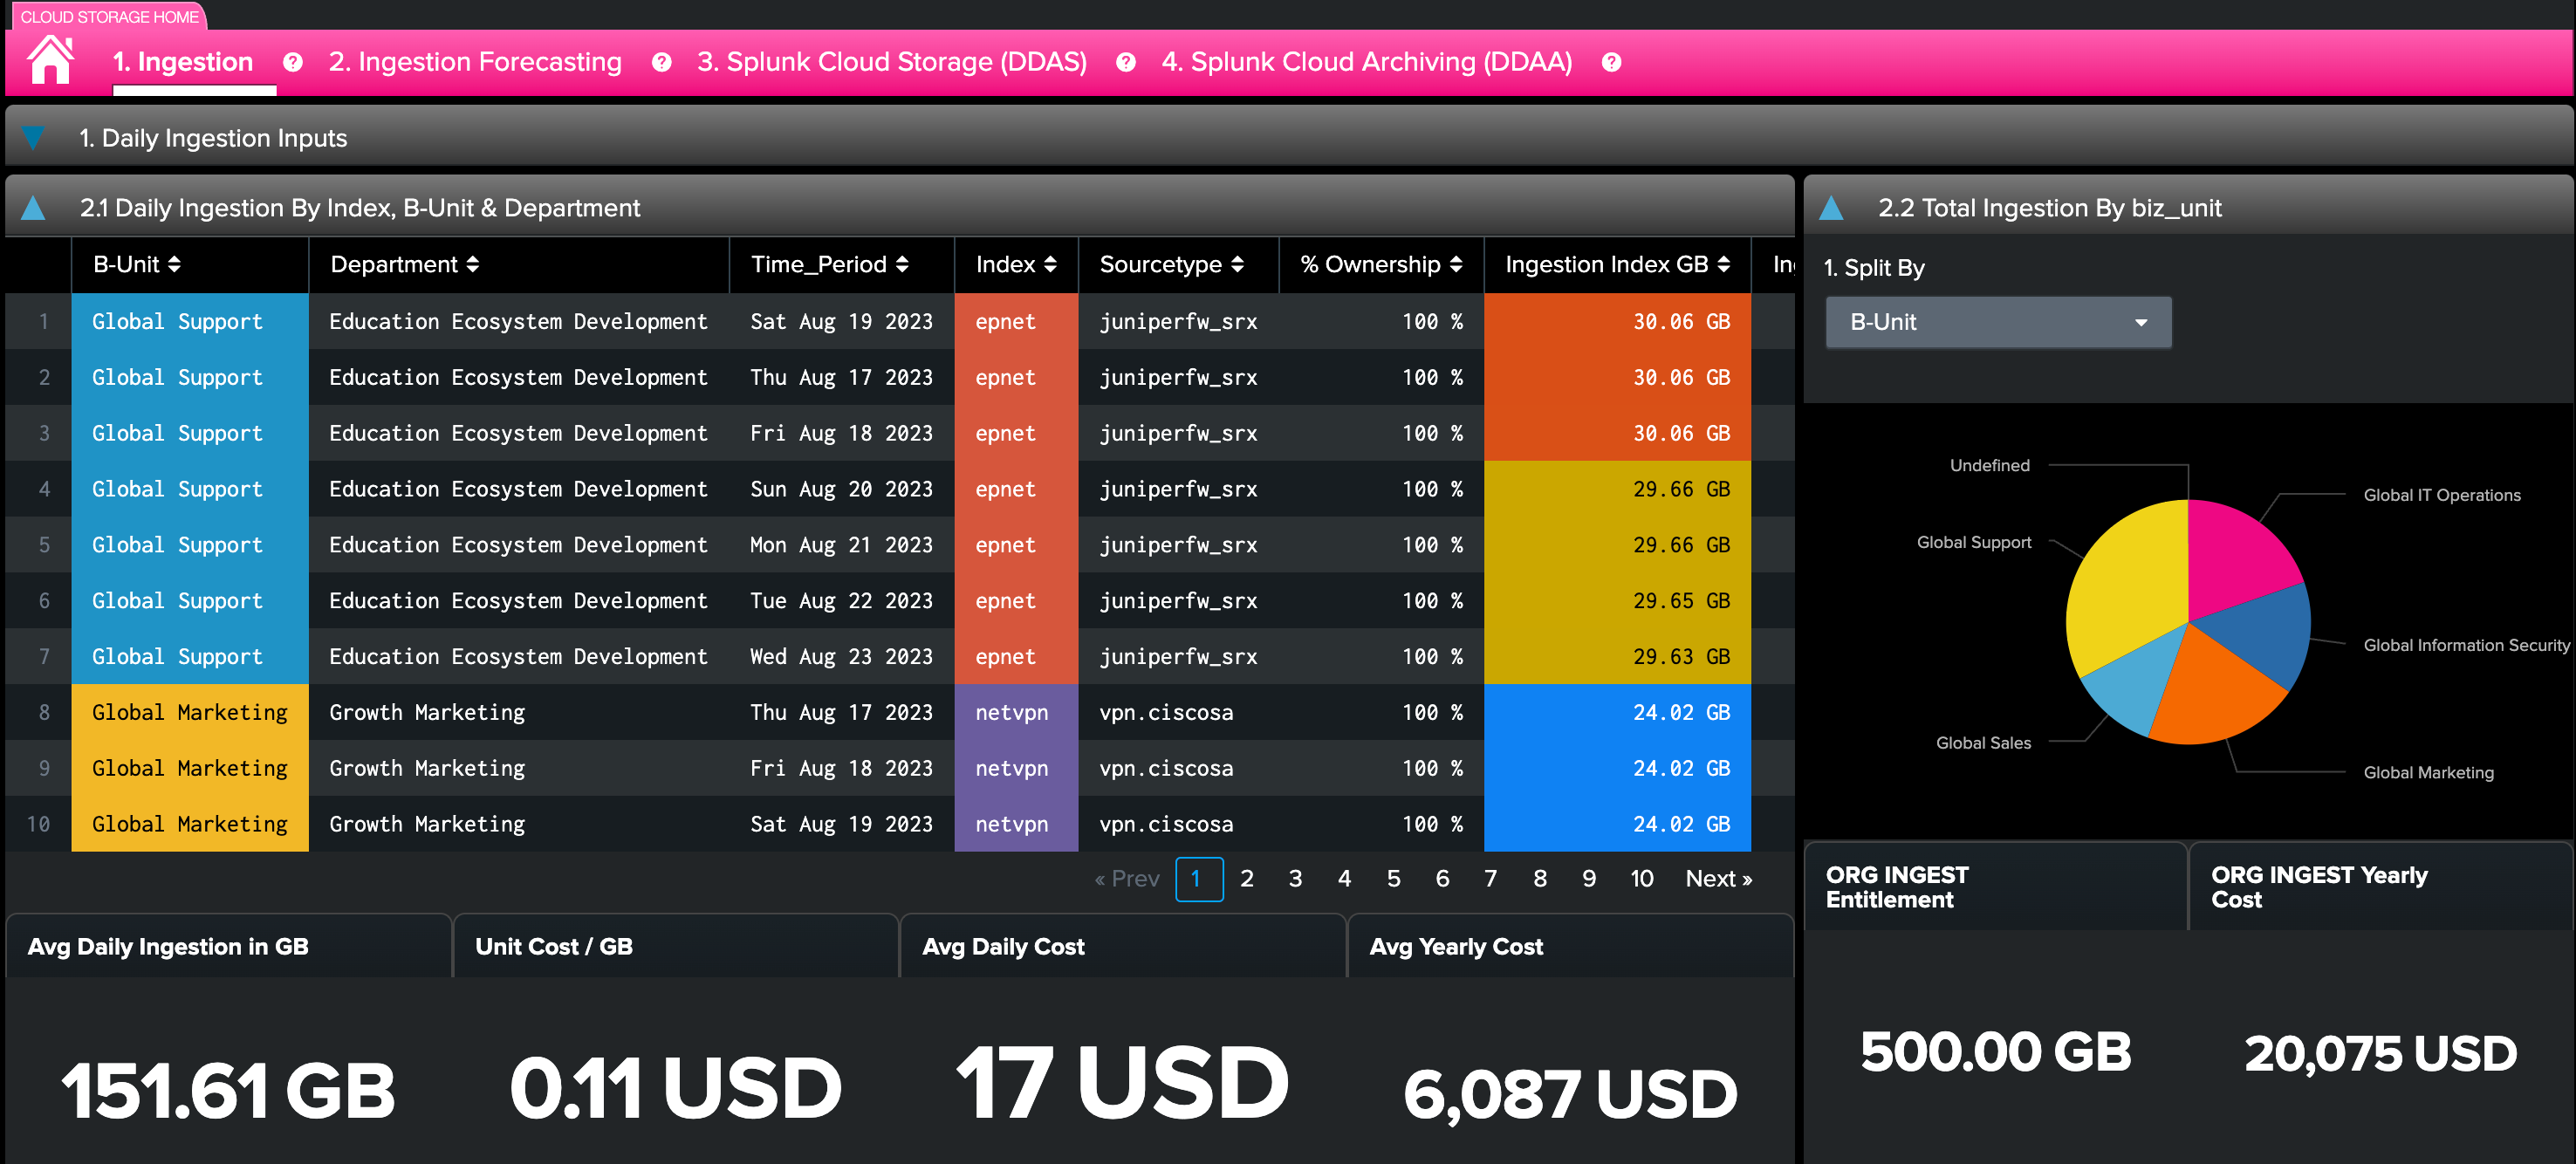Sort table by Time_Period column arrows
Viewport: 2576px width, 1164px height.
tap(902, 264)
